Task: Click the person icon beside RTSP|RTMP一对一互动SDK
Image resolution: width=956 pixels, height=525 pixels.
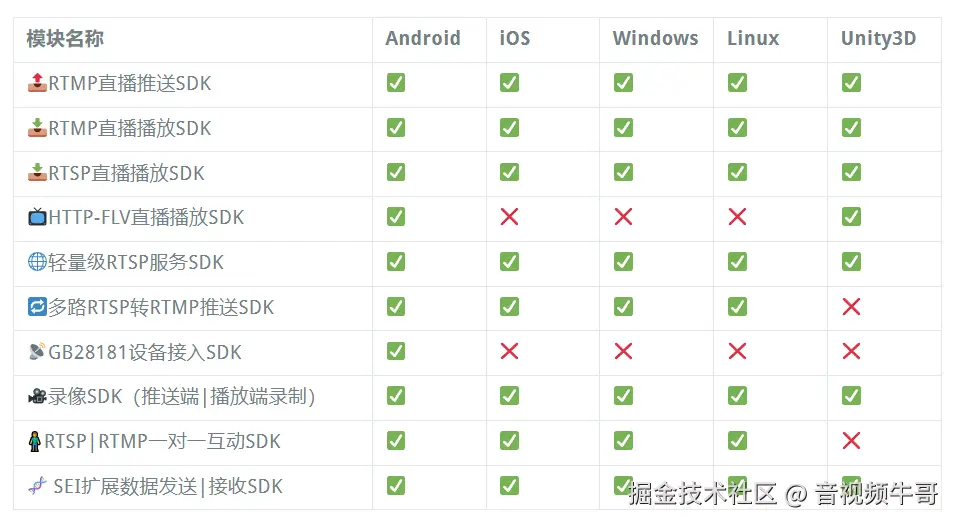Action: 35,441
